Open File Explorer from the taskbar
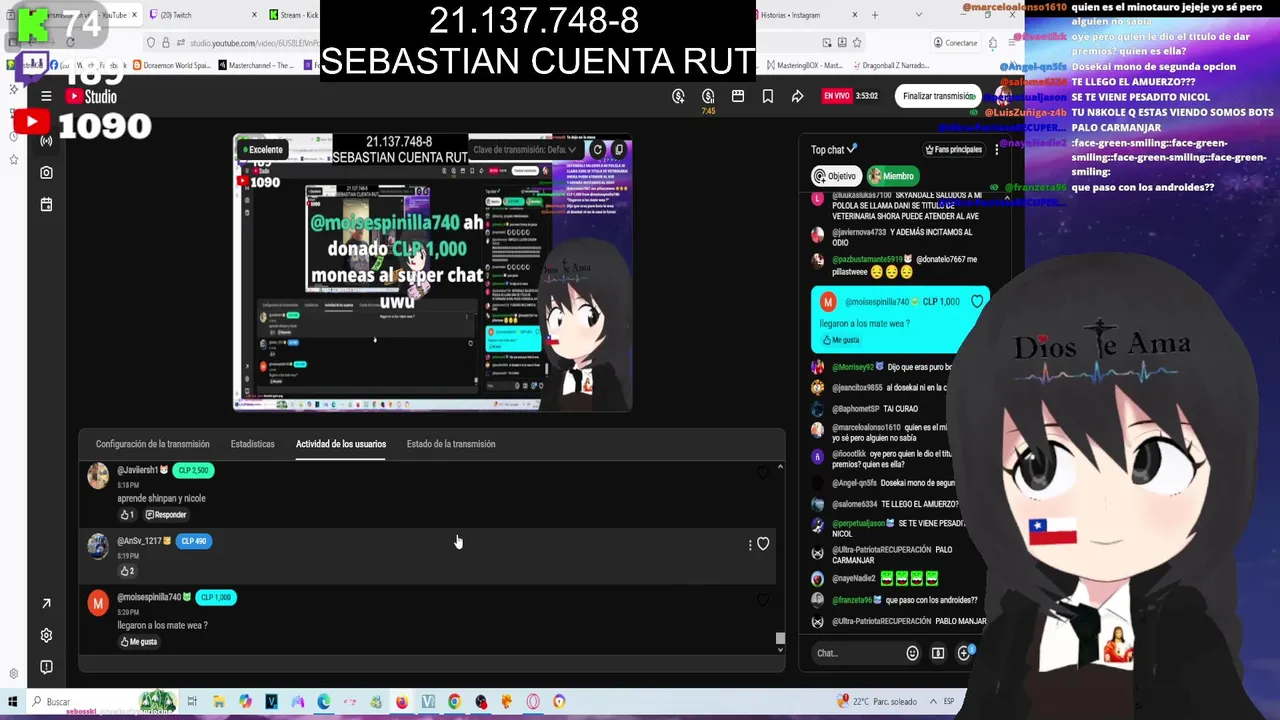This screenshot has width=1280, height=720. tap(219, 702)
